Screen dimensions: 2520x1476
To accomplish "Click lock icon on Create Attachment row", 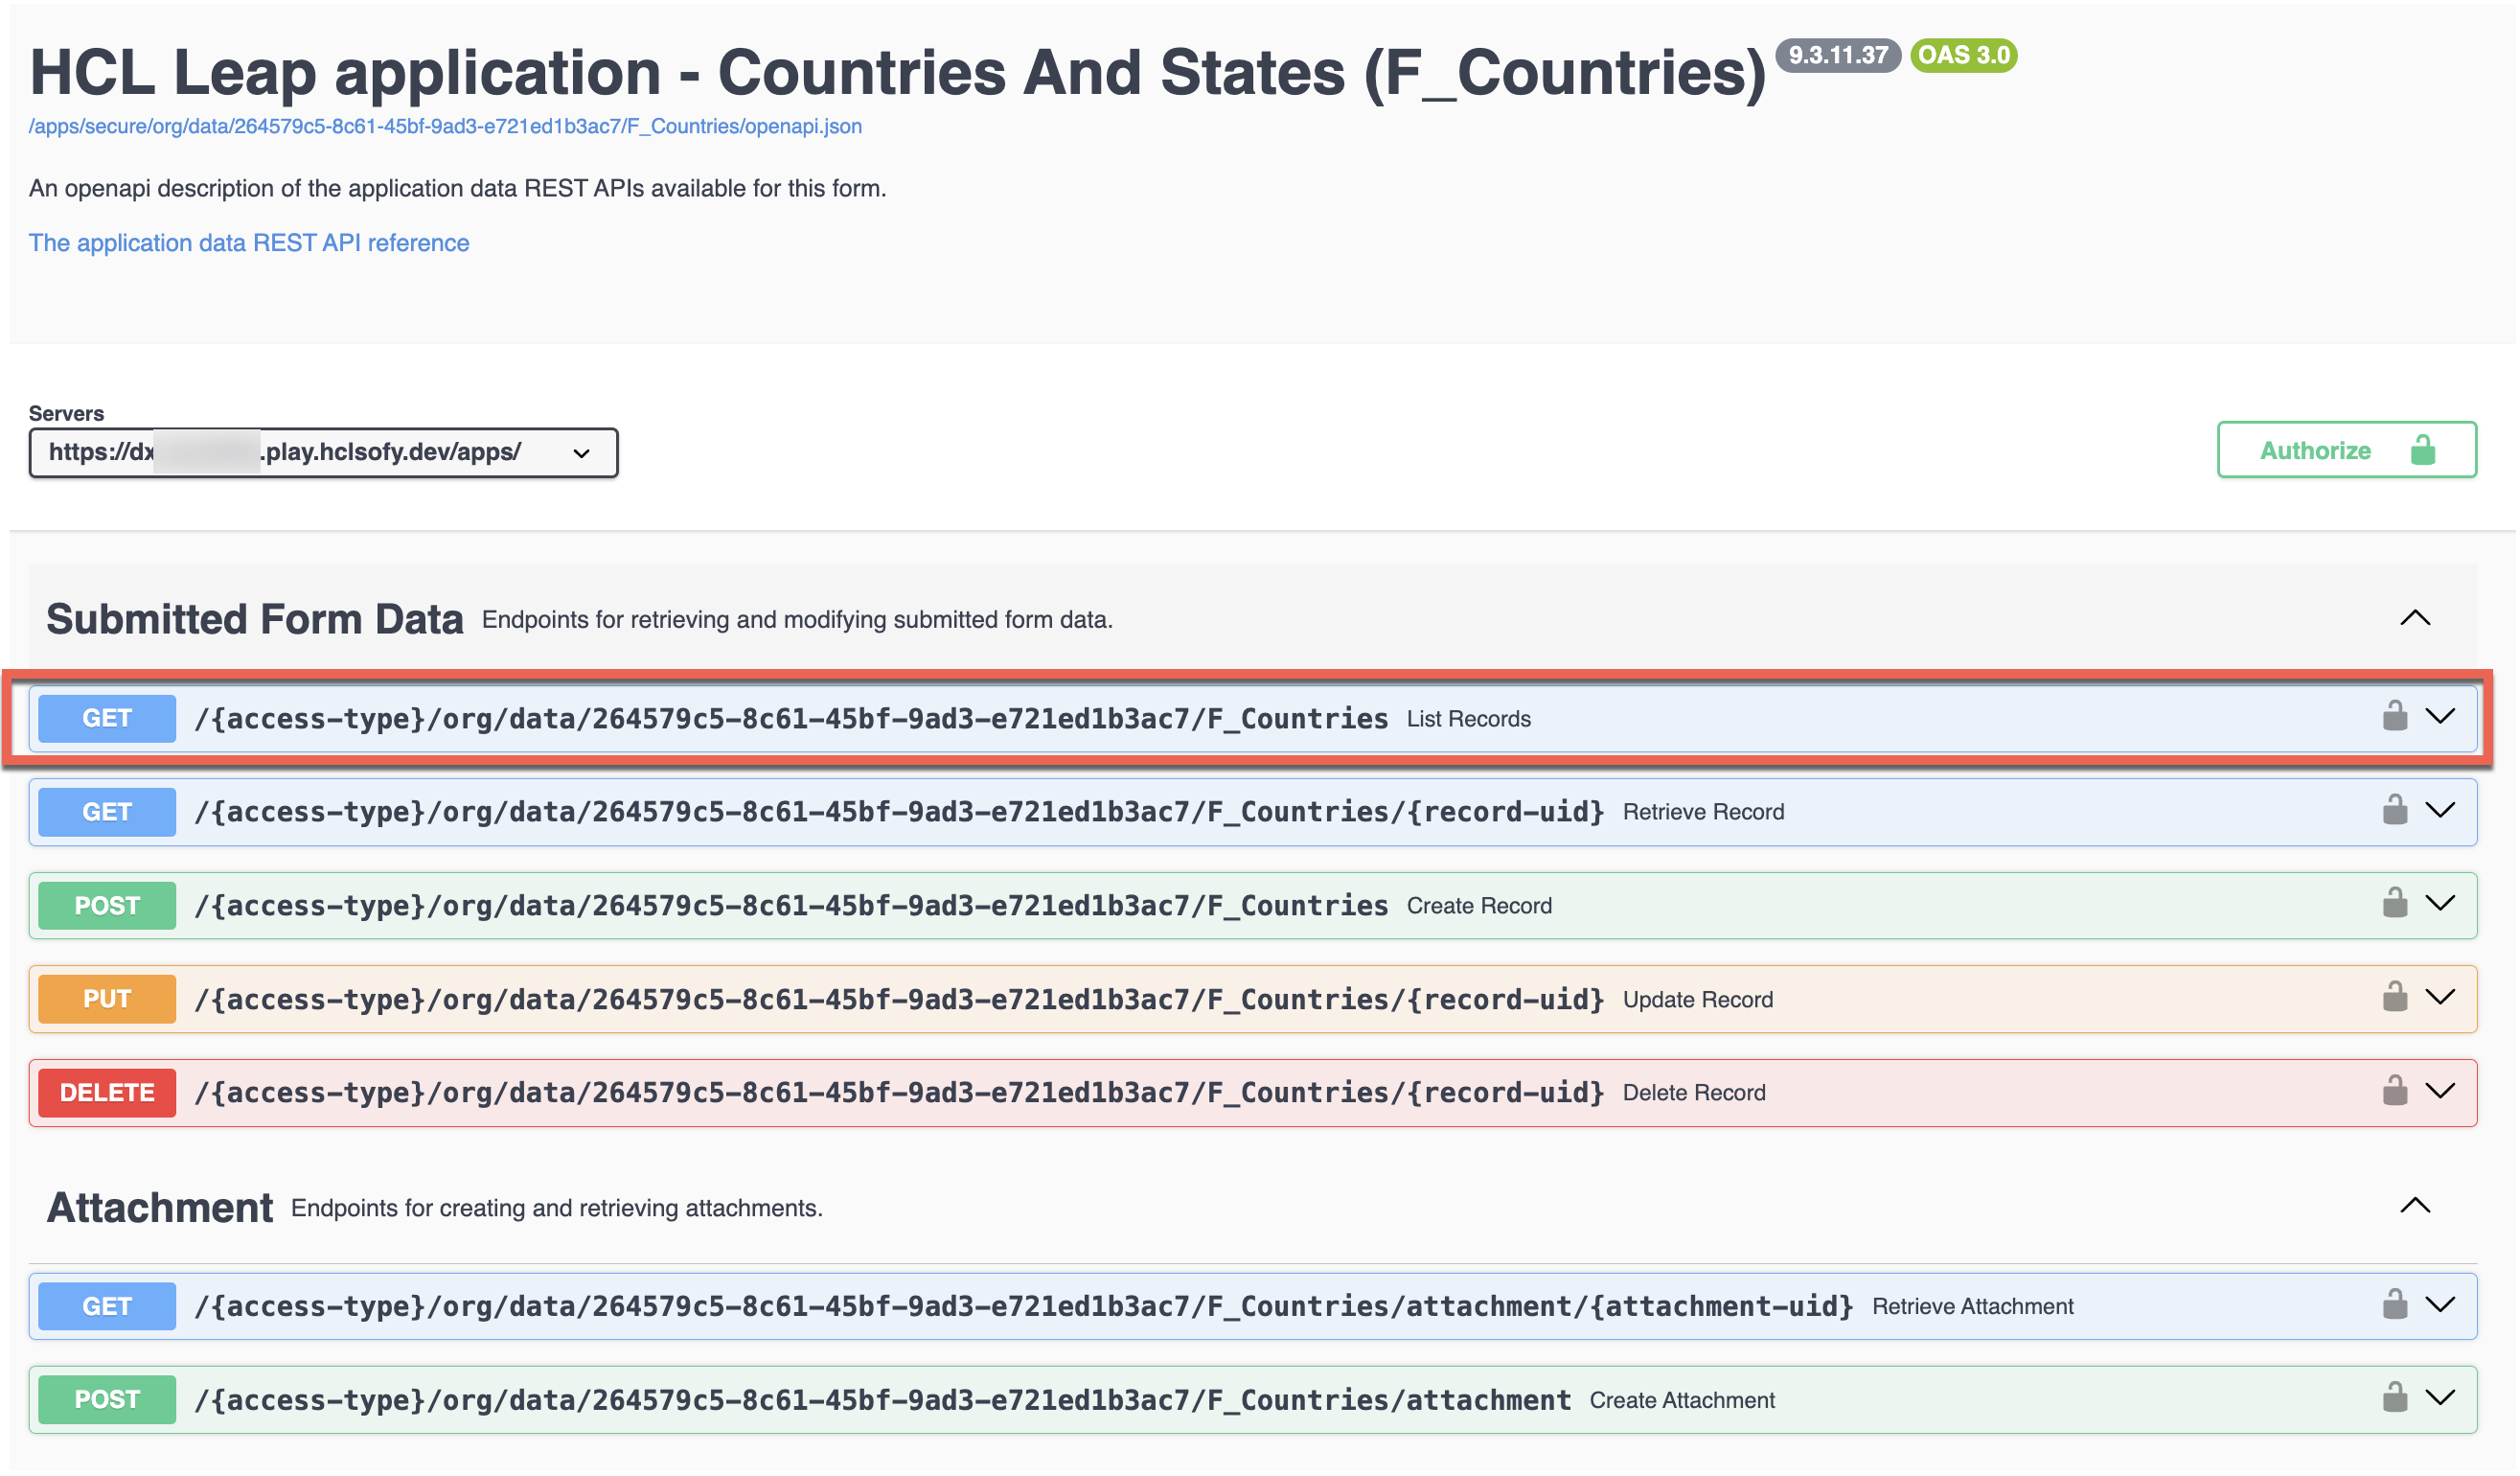I will (x=2394, y=1397).
